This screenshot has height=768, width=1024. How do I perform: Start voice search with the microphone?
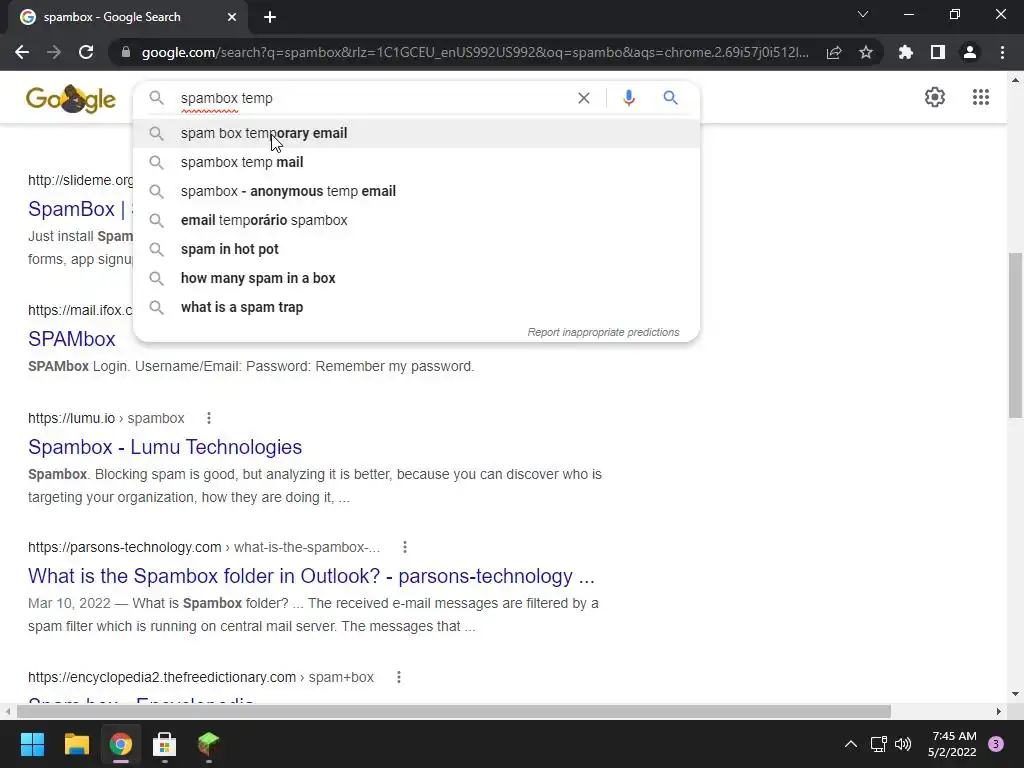click(628, 98)
